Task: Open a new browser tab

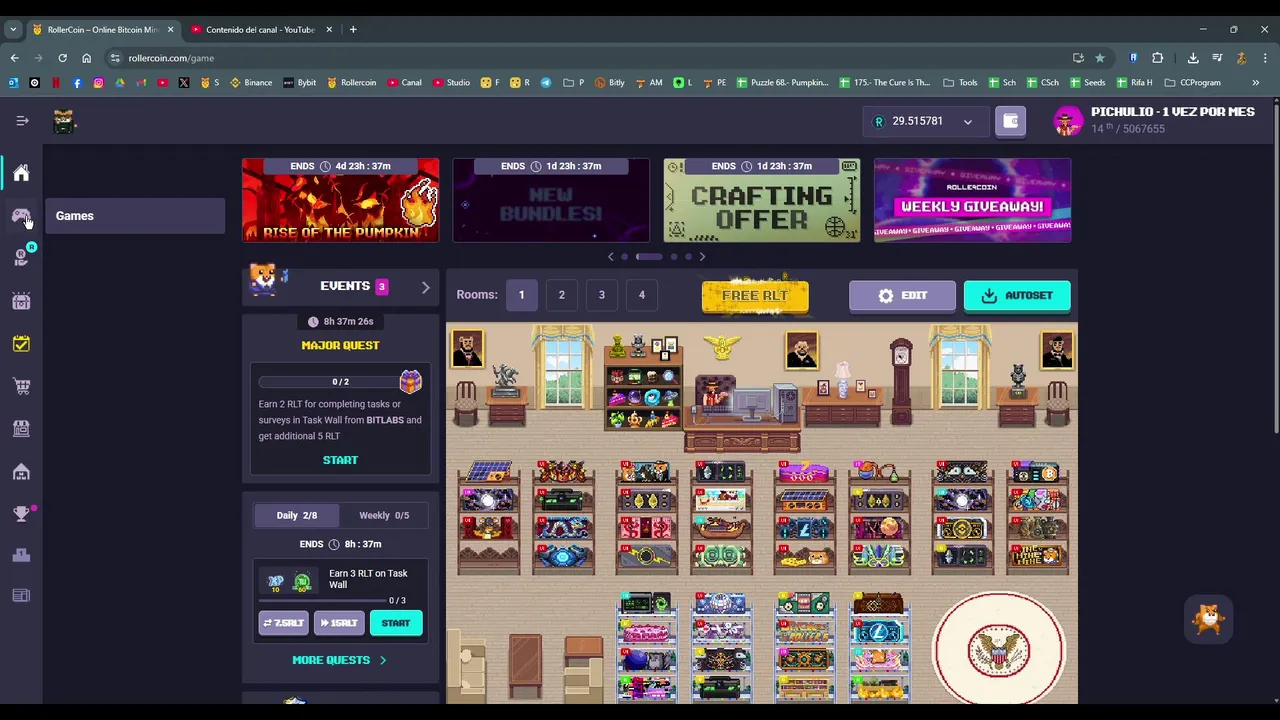Action: click(x=352, y=29)
